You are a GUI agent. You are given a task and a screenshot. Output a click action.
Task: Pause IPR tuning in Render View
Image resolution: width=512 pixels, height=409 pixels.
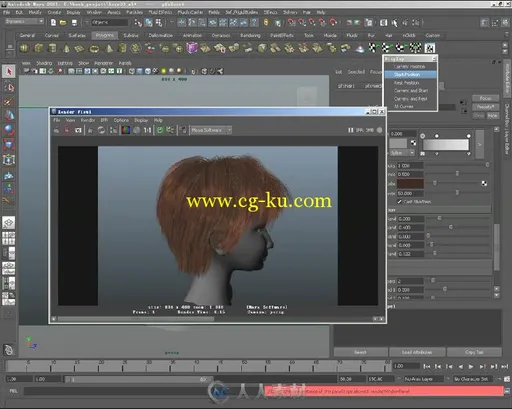click(350, 130)
